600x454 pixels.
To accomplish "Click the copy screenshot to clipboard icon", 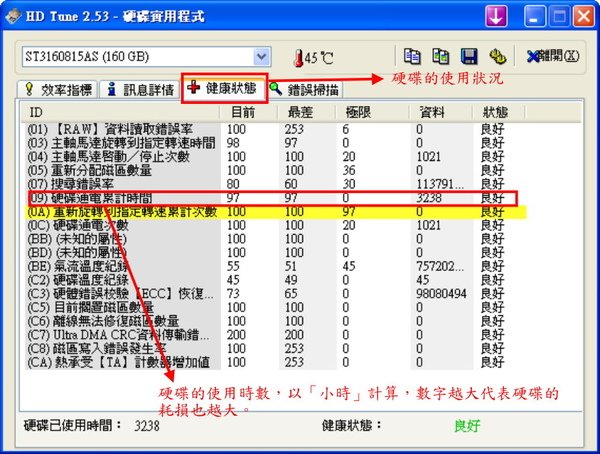I will click(x=440, y=57).
